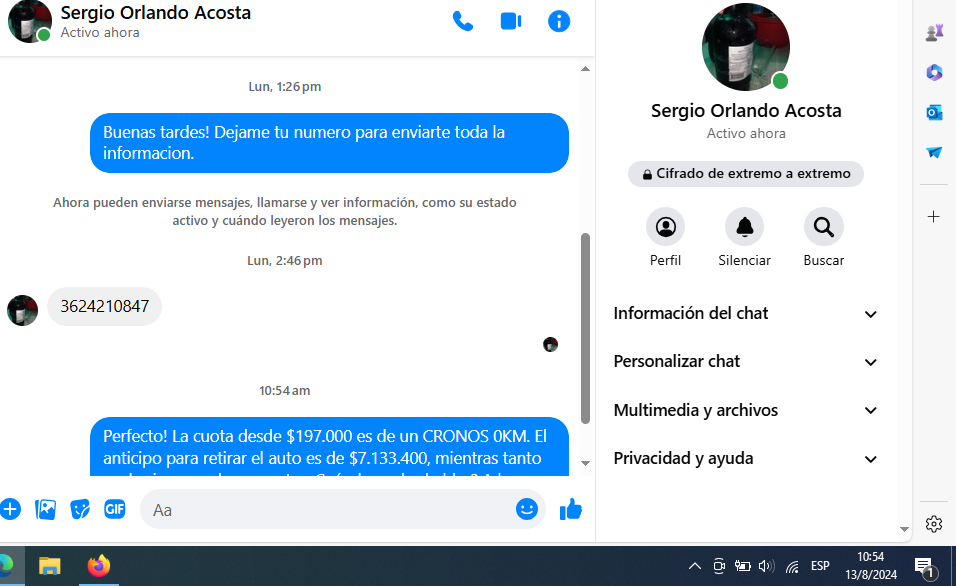The width and height of the screenshot is (956, 586).
Task: Search the conversation with Buscar
Action: [823, 228]
